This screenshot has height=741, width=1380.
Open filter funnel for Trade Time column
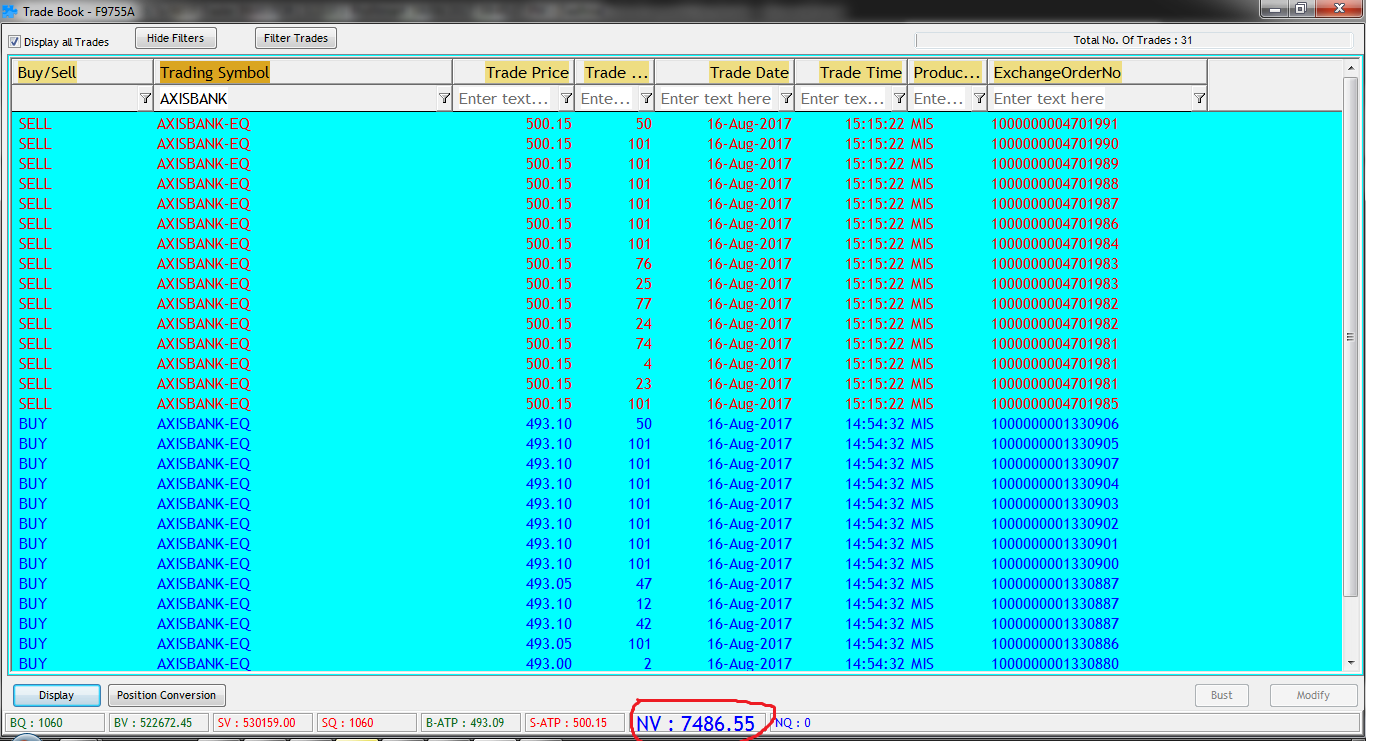[x=899, y=99]
